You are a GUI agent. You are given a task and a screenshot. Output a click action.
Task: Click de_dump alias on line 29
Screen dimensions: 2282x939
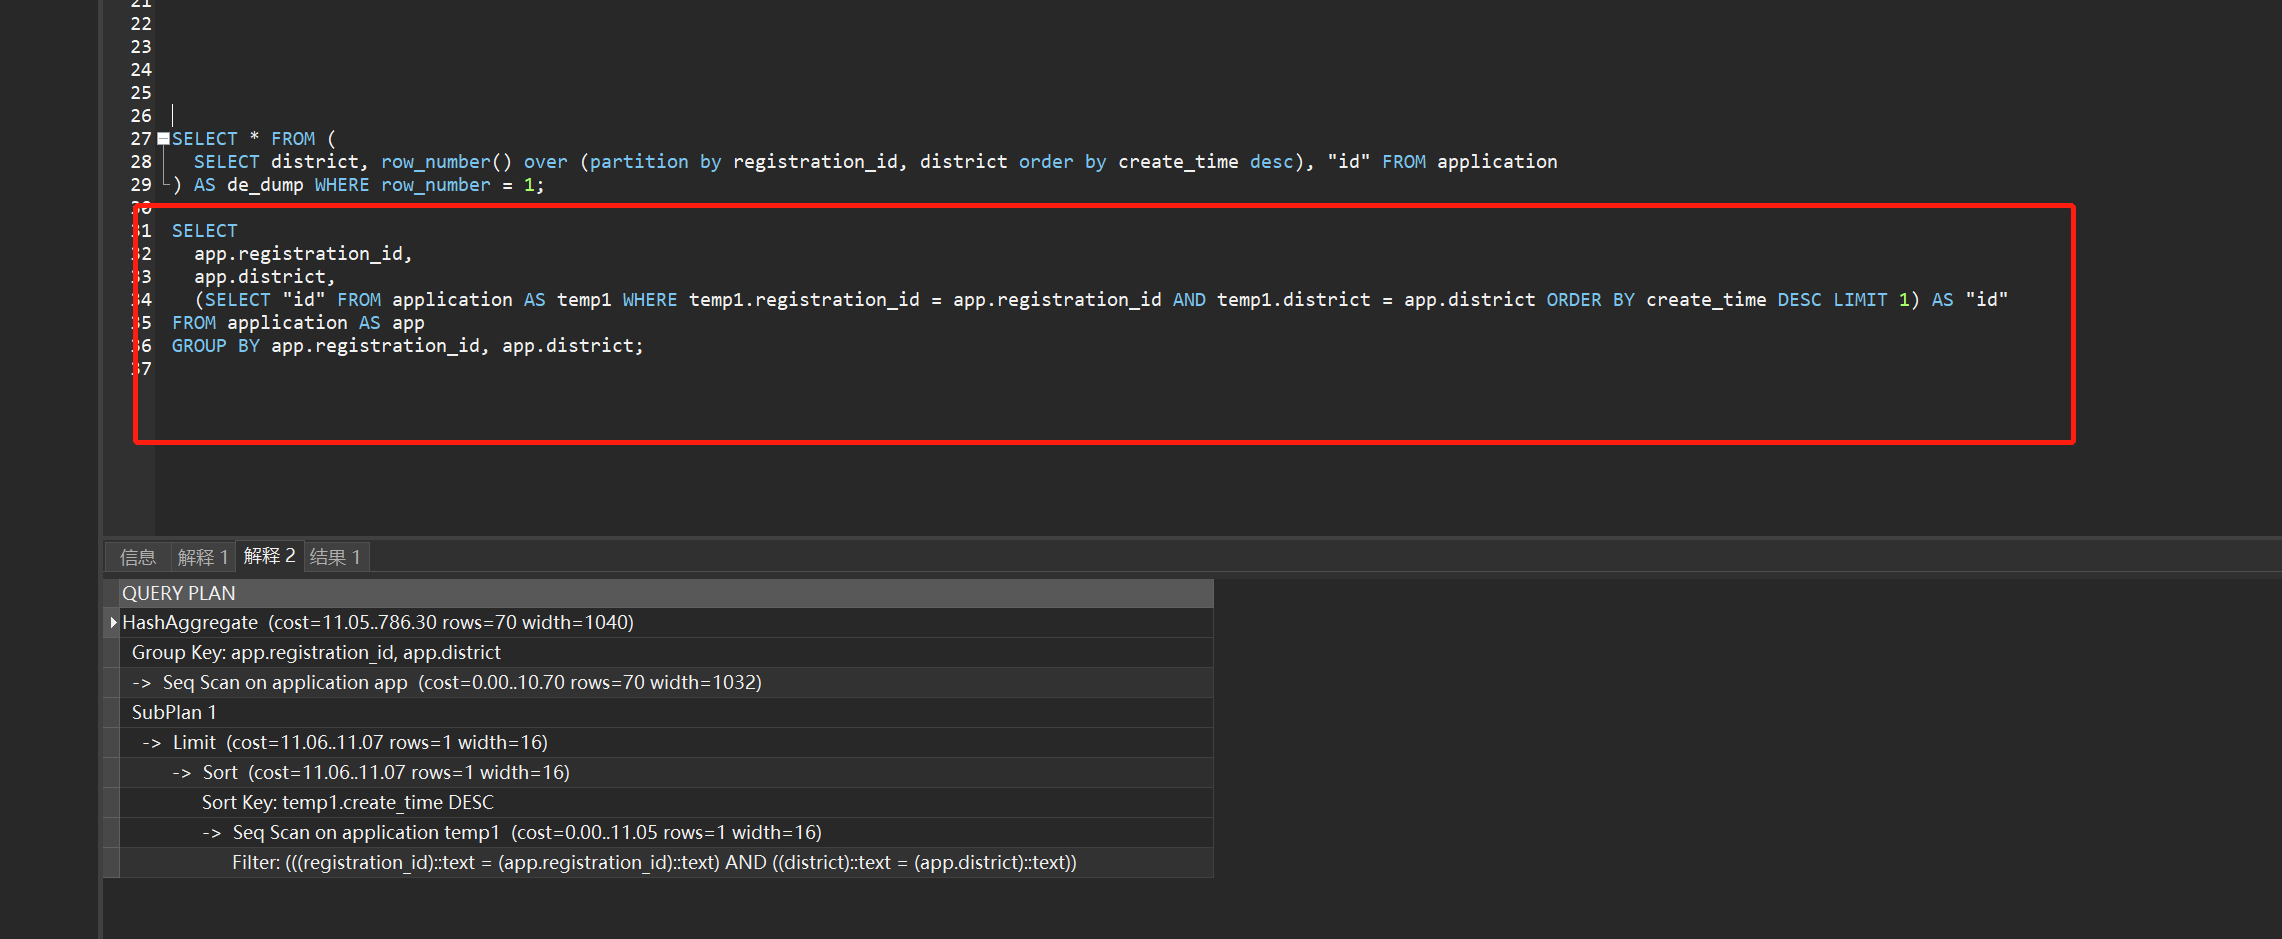[x=265, y=185]
